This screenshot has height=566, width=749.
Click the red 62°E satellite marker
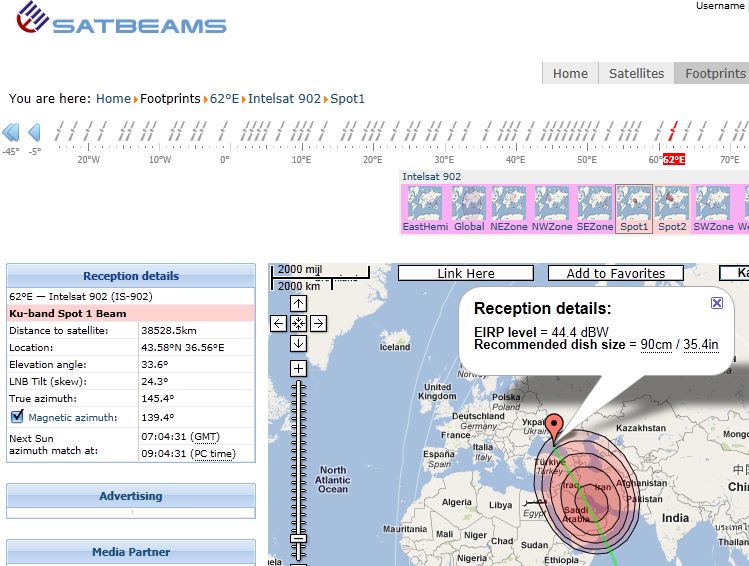pyautogui.click(x=673, y=130)
